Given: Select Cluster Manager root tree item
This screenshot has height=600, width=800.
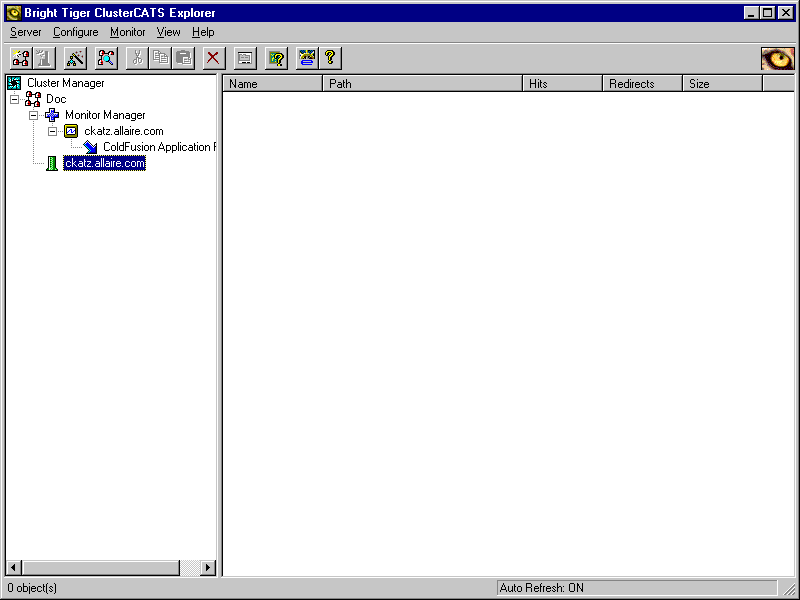Looking at the screenshot, I should pos(65,83).
